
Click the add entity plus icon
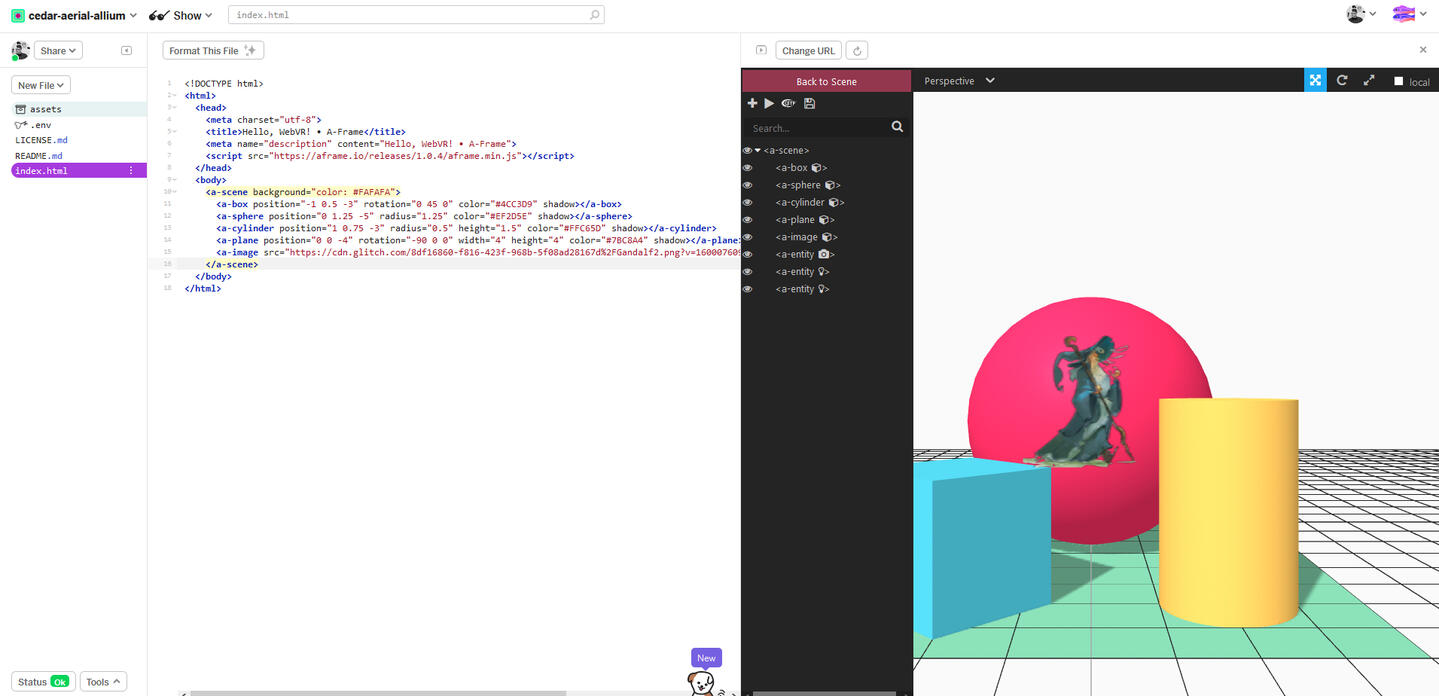(x=752, y=103)
